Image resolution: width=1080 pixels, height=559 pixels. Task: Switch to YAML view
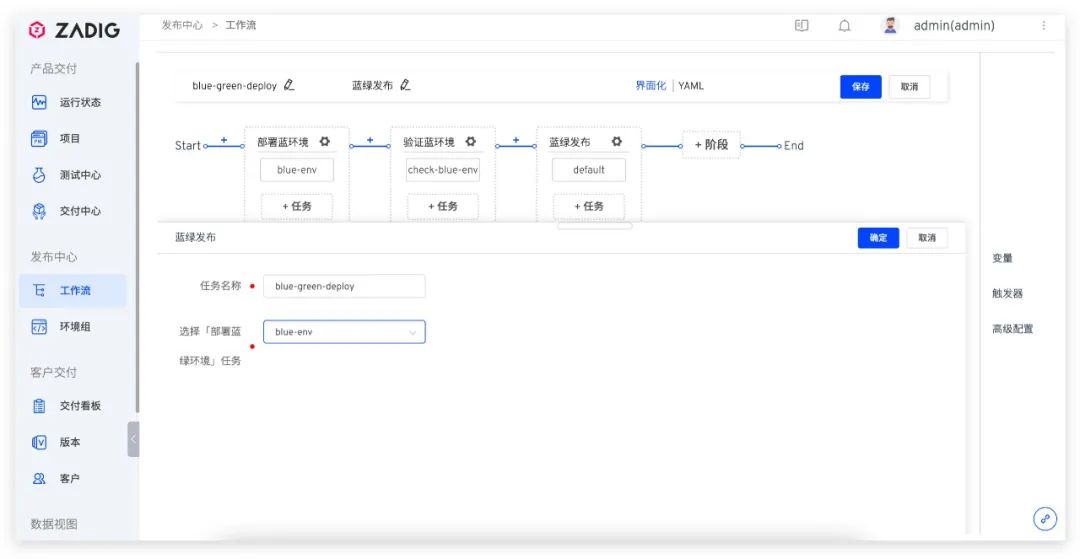pyautogui.click(x=691, y=86)
